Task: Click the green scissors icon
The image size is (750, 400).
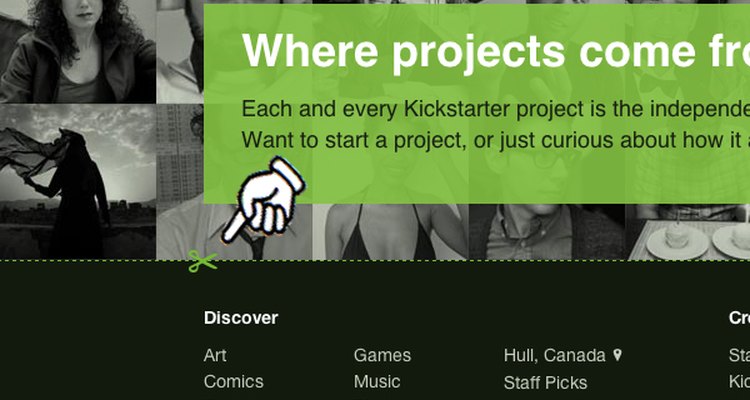Action: 203,262
